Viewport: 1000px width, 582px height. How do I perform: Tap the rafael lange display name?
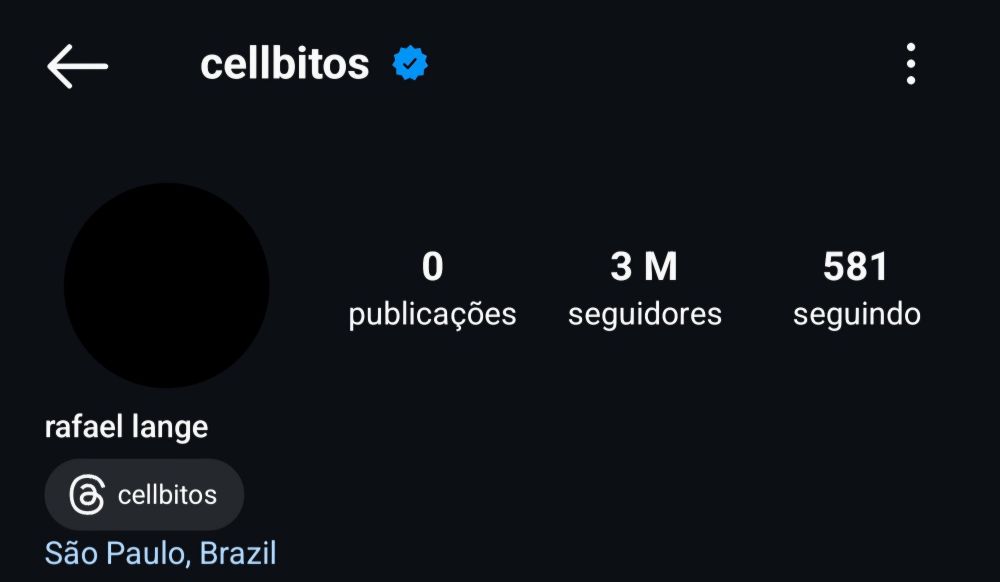tap(126, 427)
